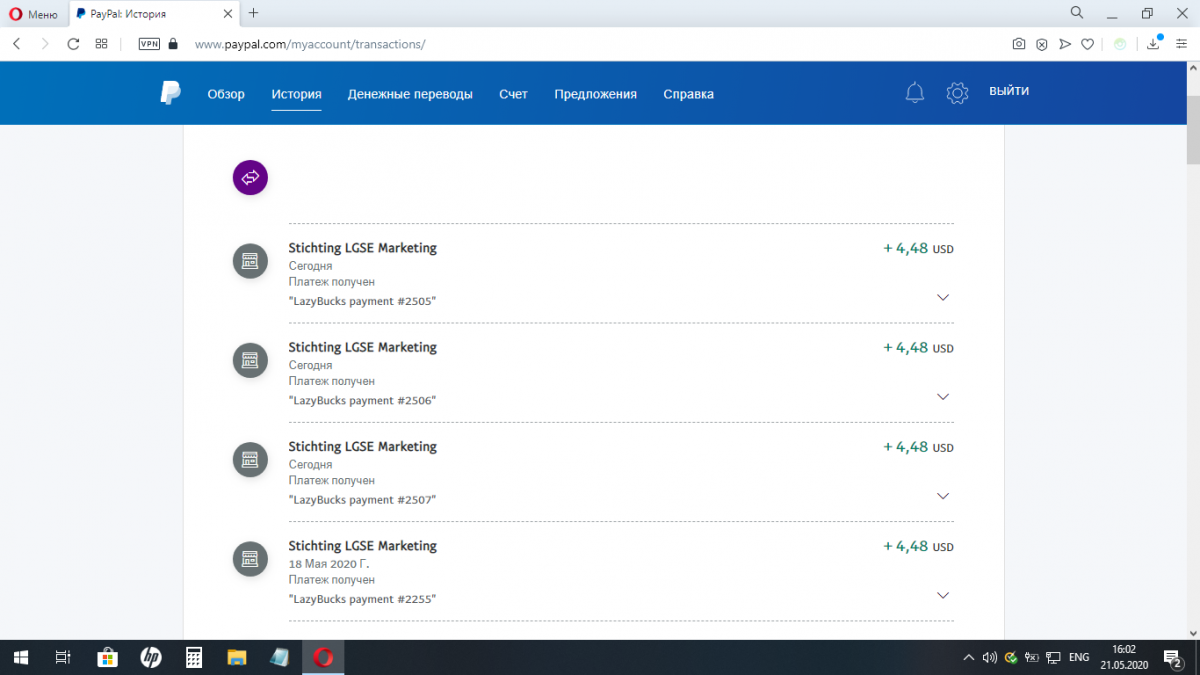Open Task View on taskbar
This screenshot has height=675, width=1200.
coord(62,657)
